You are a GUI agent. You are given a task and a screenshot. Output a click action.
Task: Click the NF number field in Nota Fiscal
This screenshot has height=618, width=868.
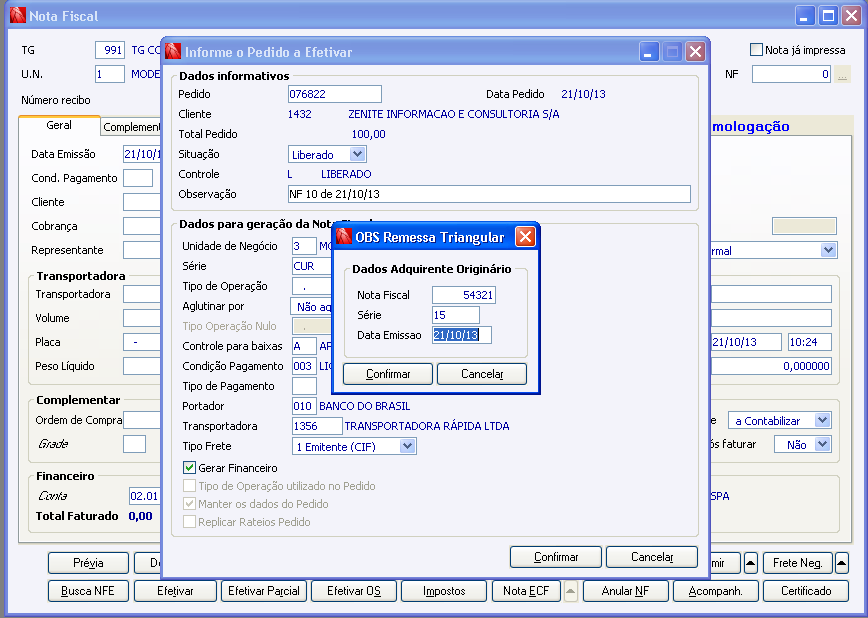point(791,74)
